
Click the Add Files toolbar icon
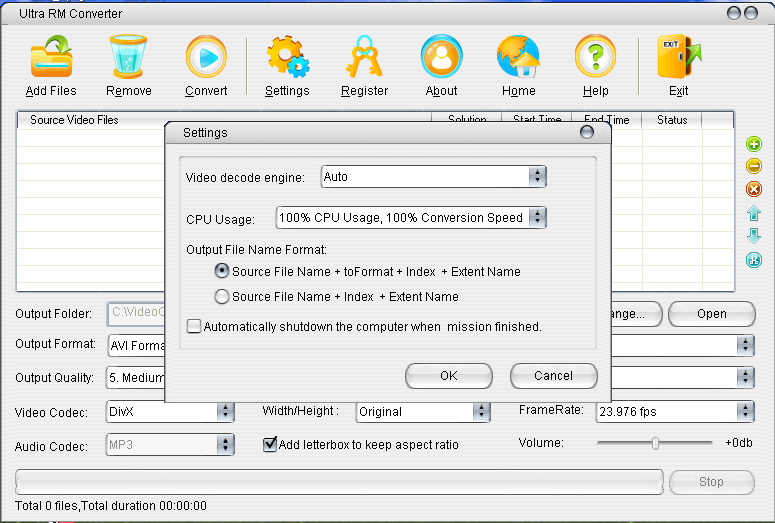point(51,58)
